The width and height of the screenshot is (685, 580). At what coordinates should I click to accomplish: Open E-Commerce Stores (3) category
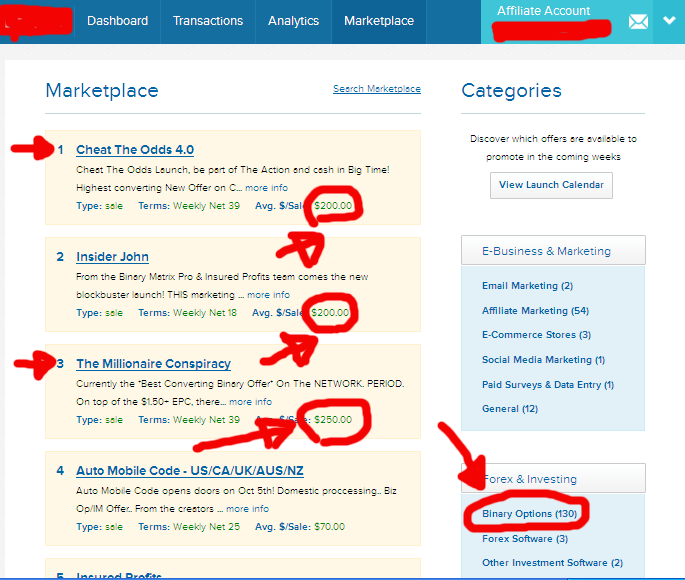(536, 335)
